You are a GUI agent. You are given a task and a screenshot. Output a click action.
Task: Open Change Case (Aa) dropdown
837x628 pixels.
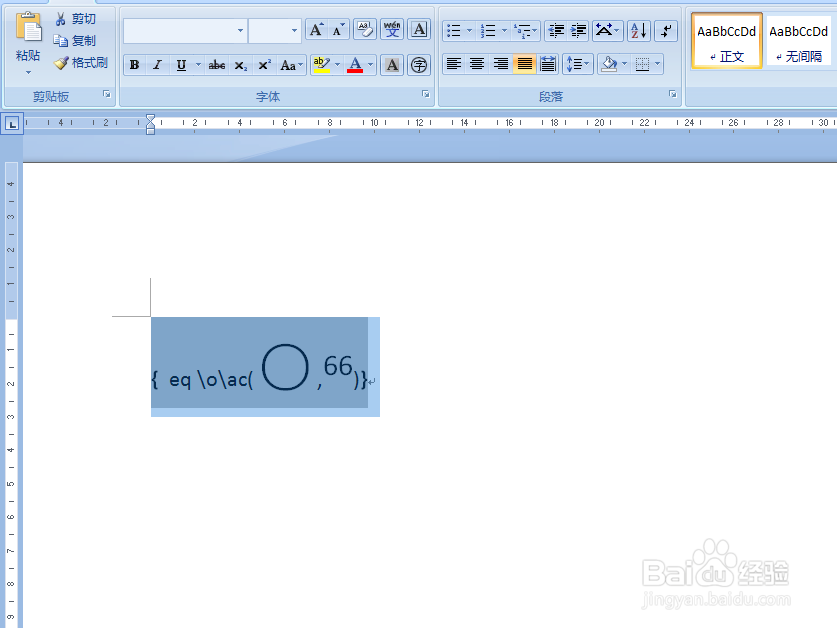click(291, 65)
